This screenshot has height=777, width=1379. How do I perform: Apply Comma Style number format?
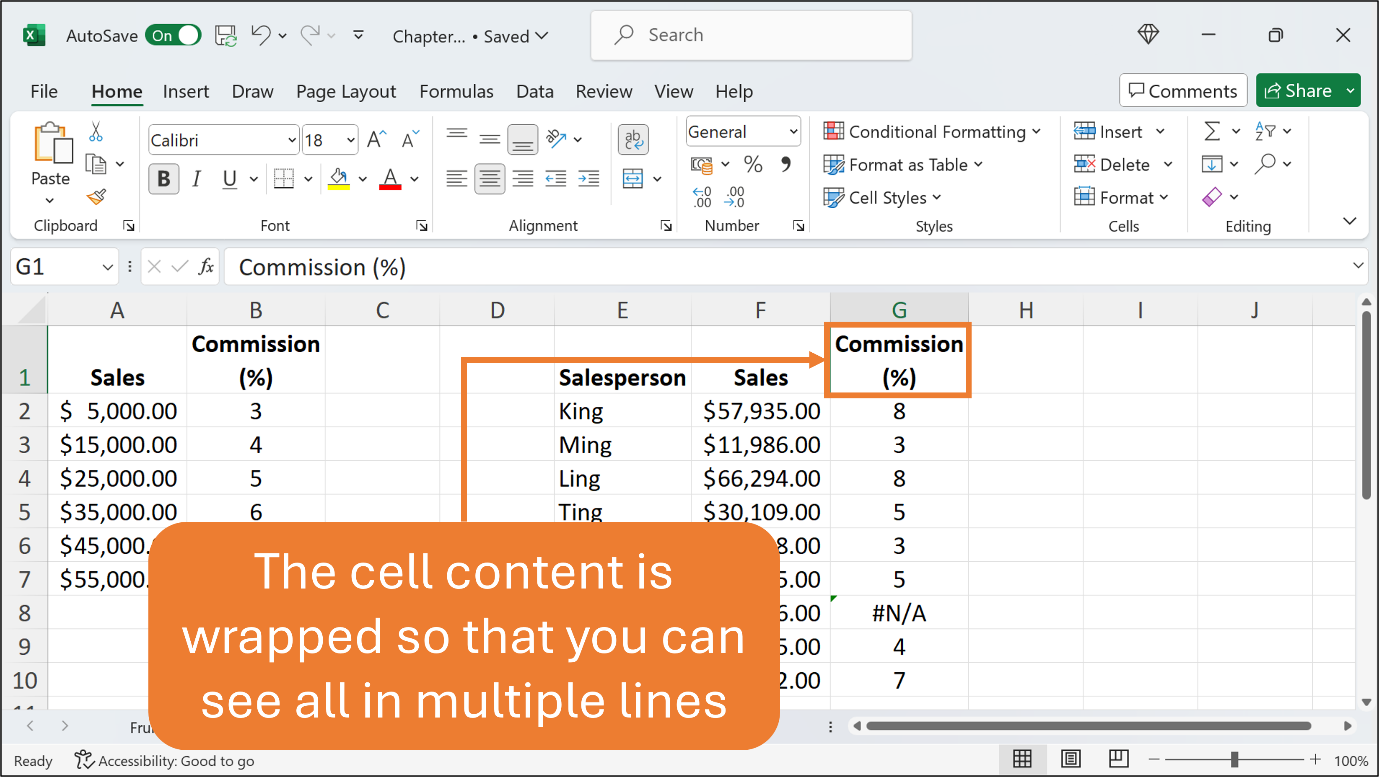(x=785, y=164)
